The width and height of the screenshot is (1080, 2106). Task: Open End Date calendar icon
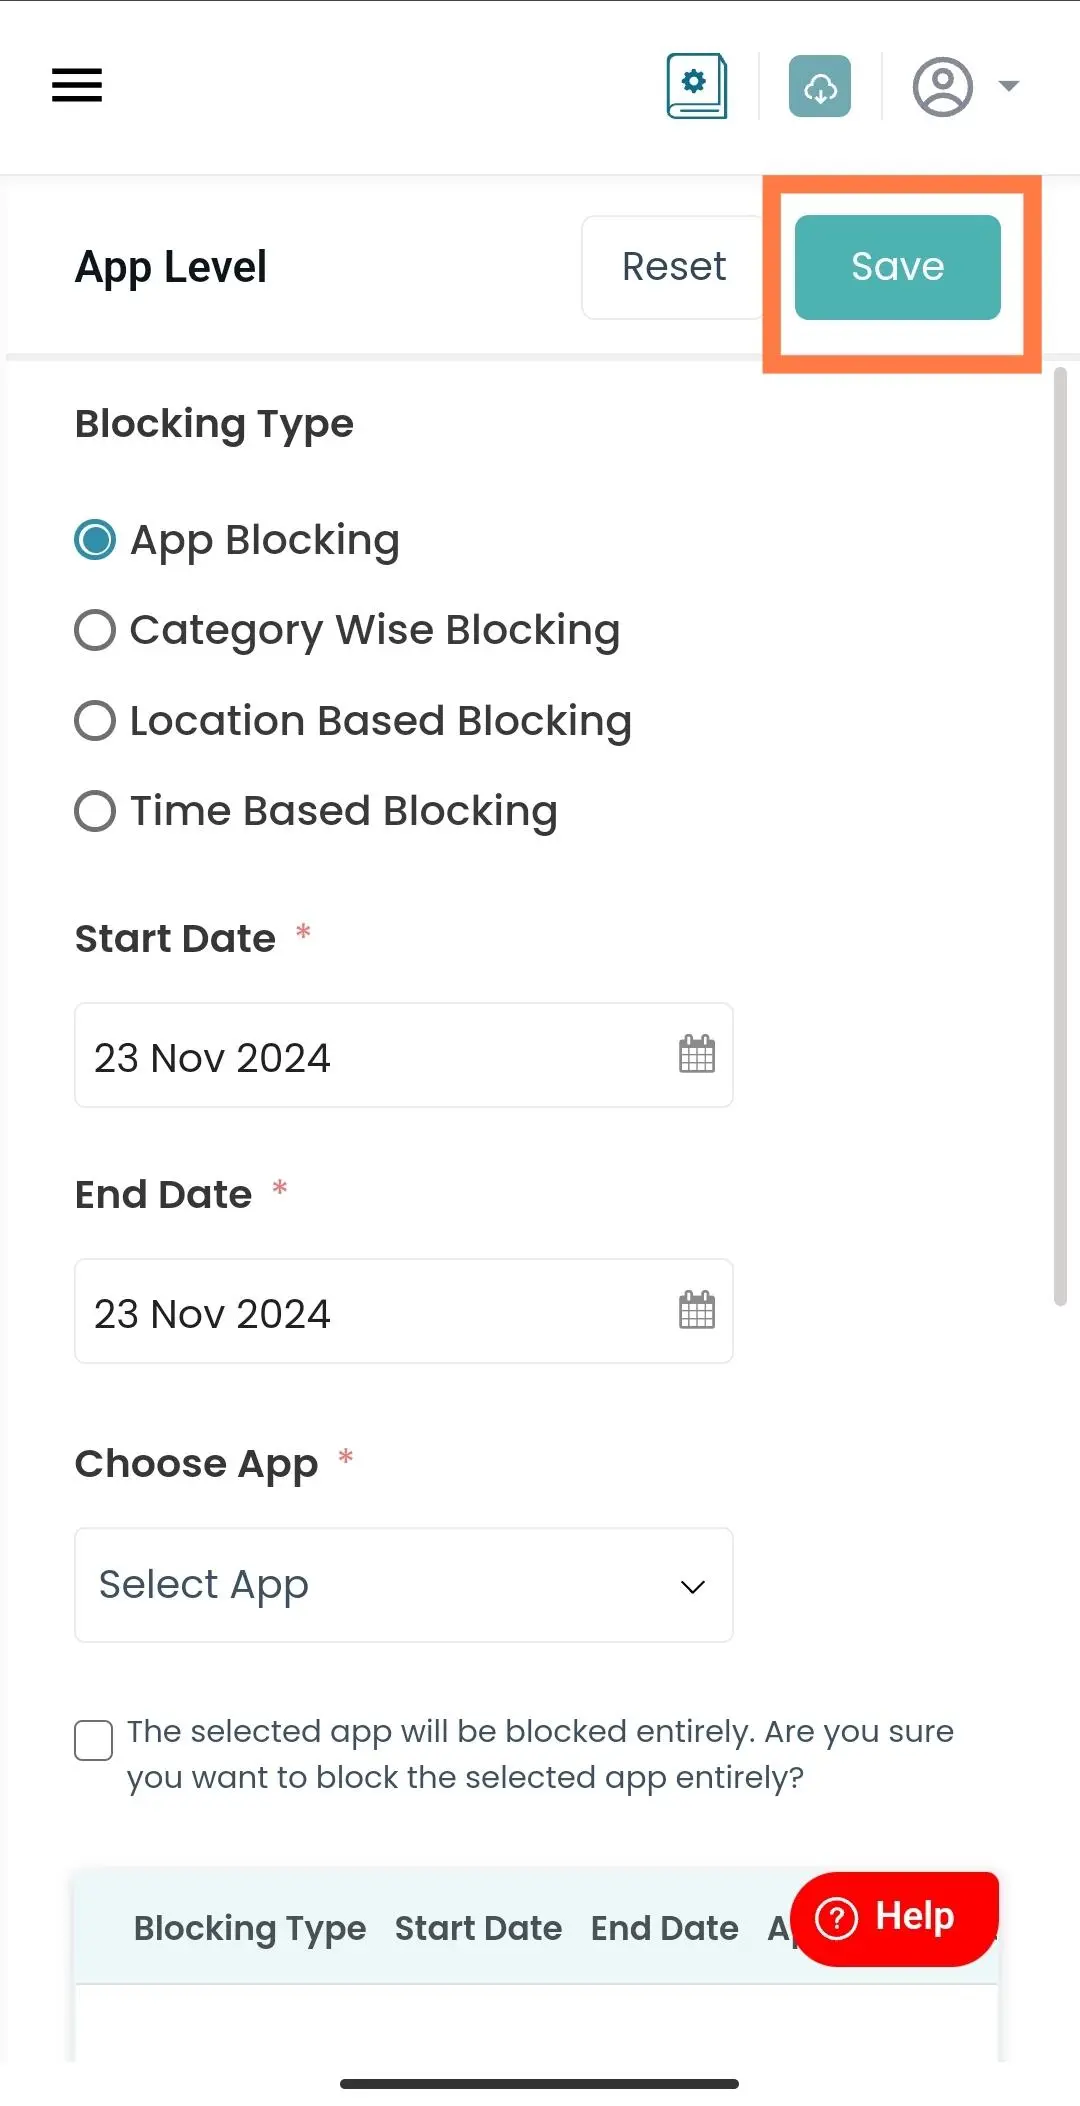697,1310
